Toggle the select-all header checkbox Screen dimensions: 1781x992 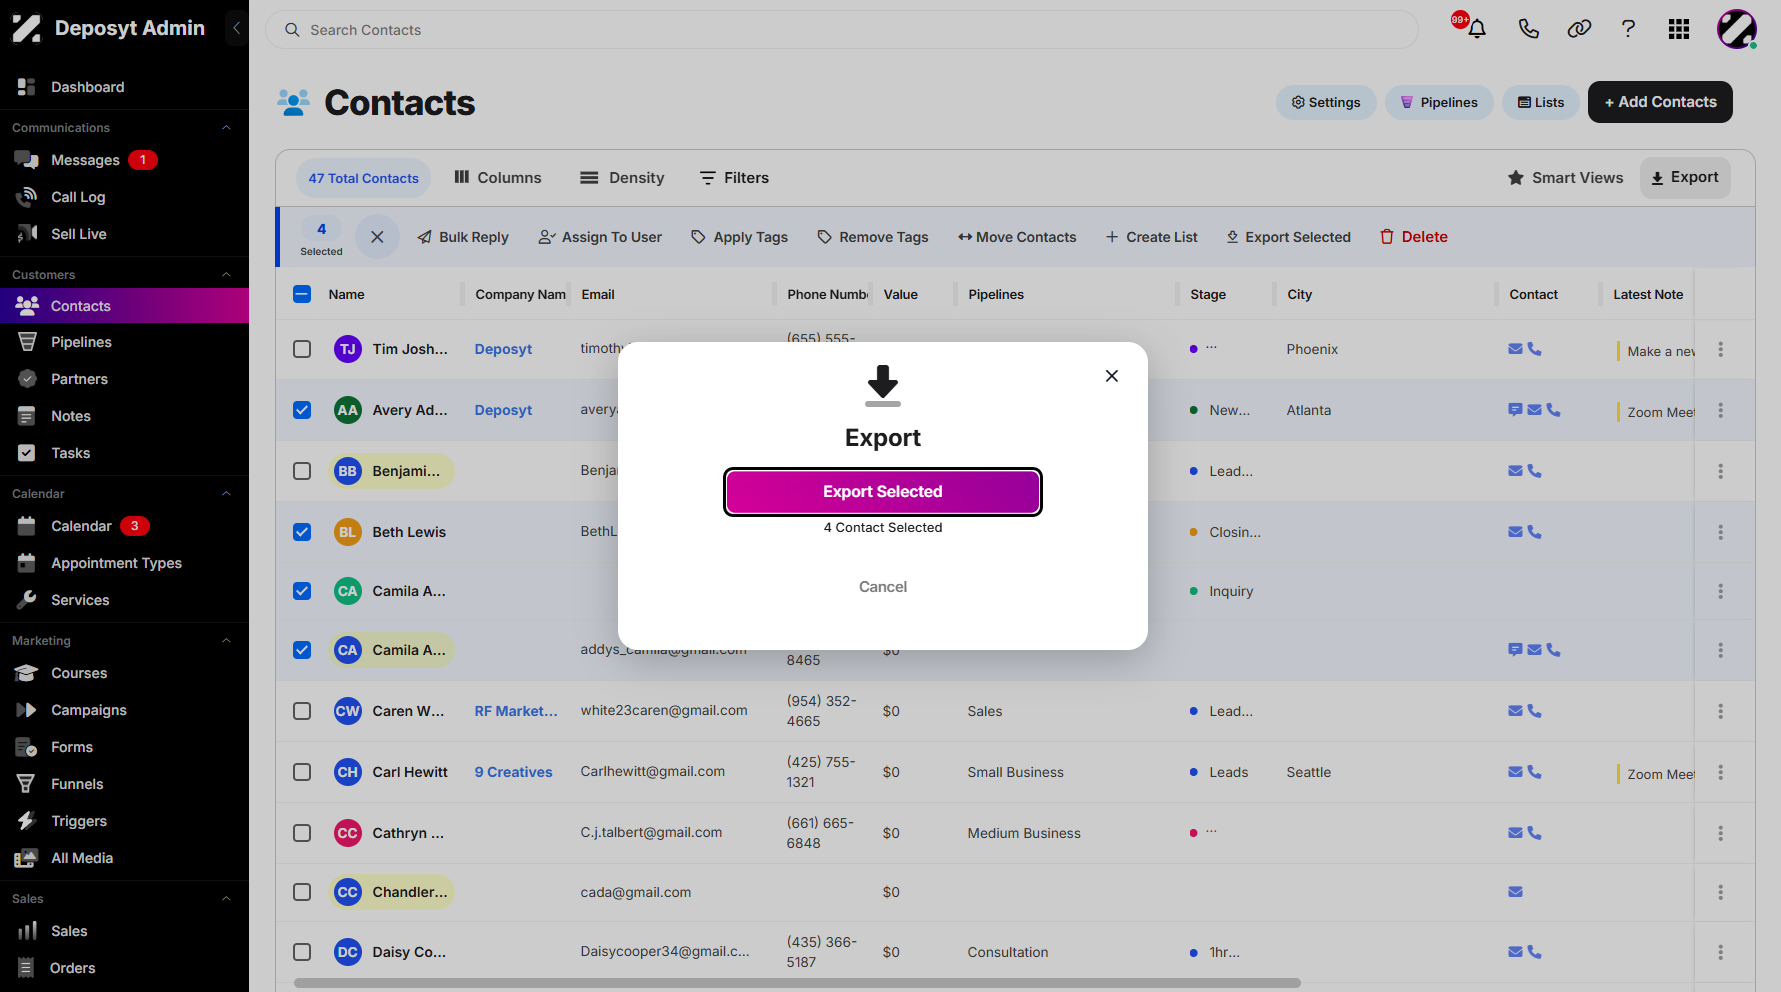(x=302, y=294)
